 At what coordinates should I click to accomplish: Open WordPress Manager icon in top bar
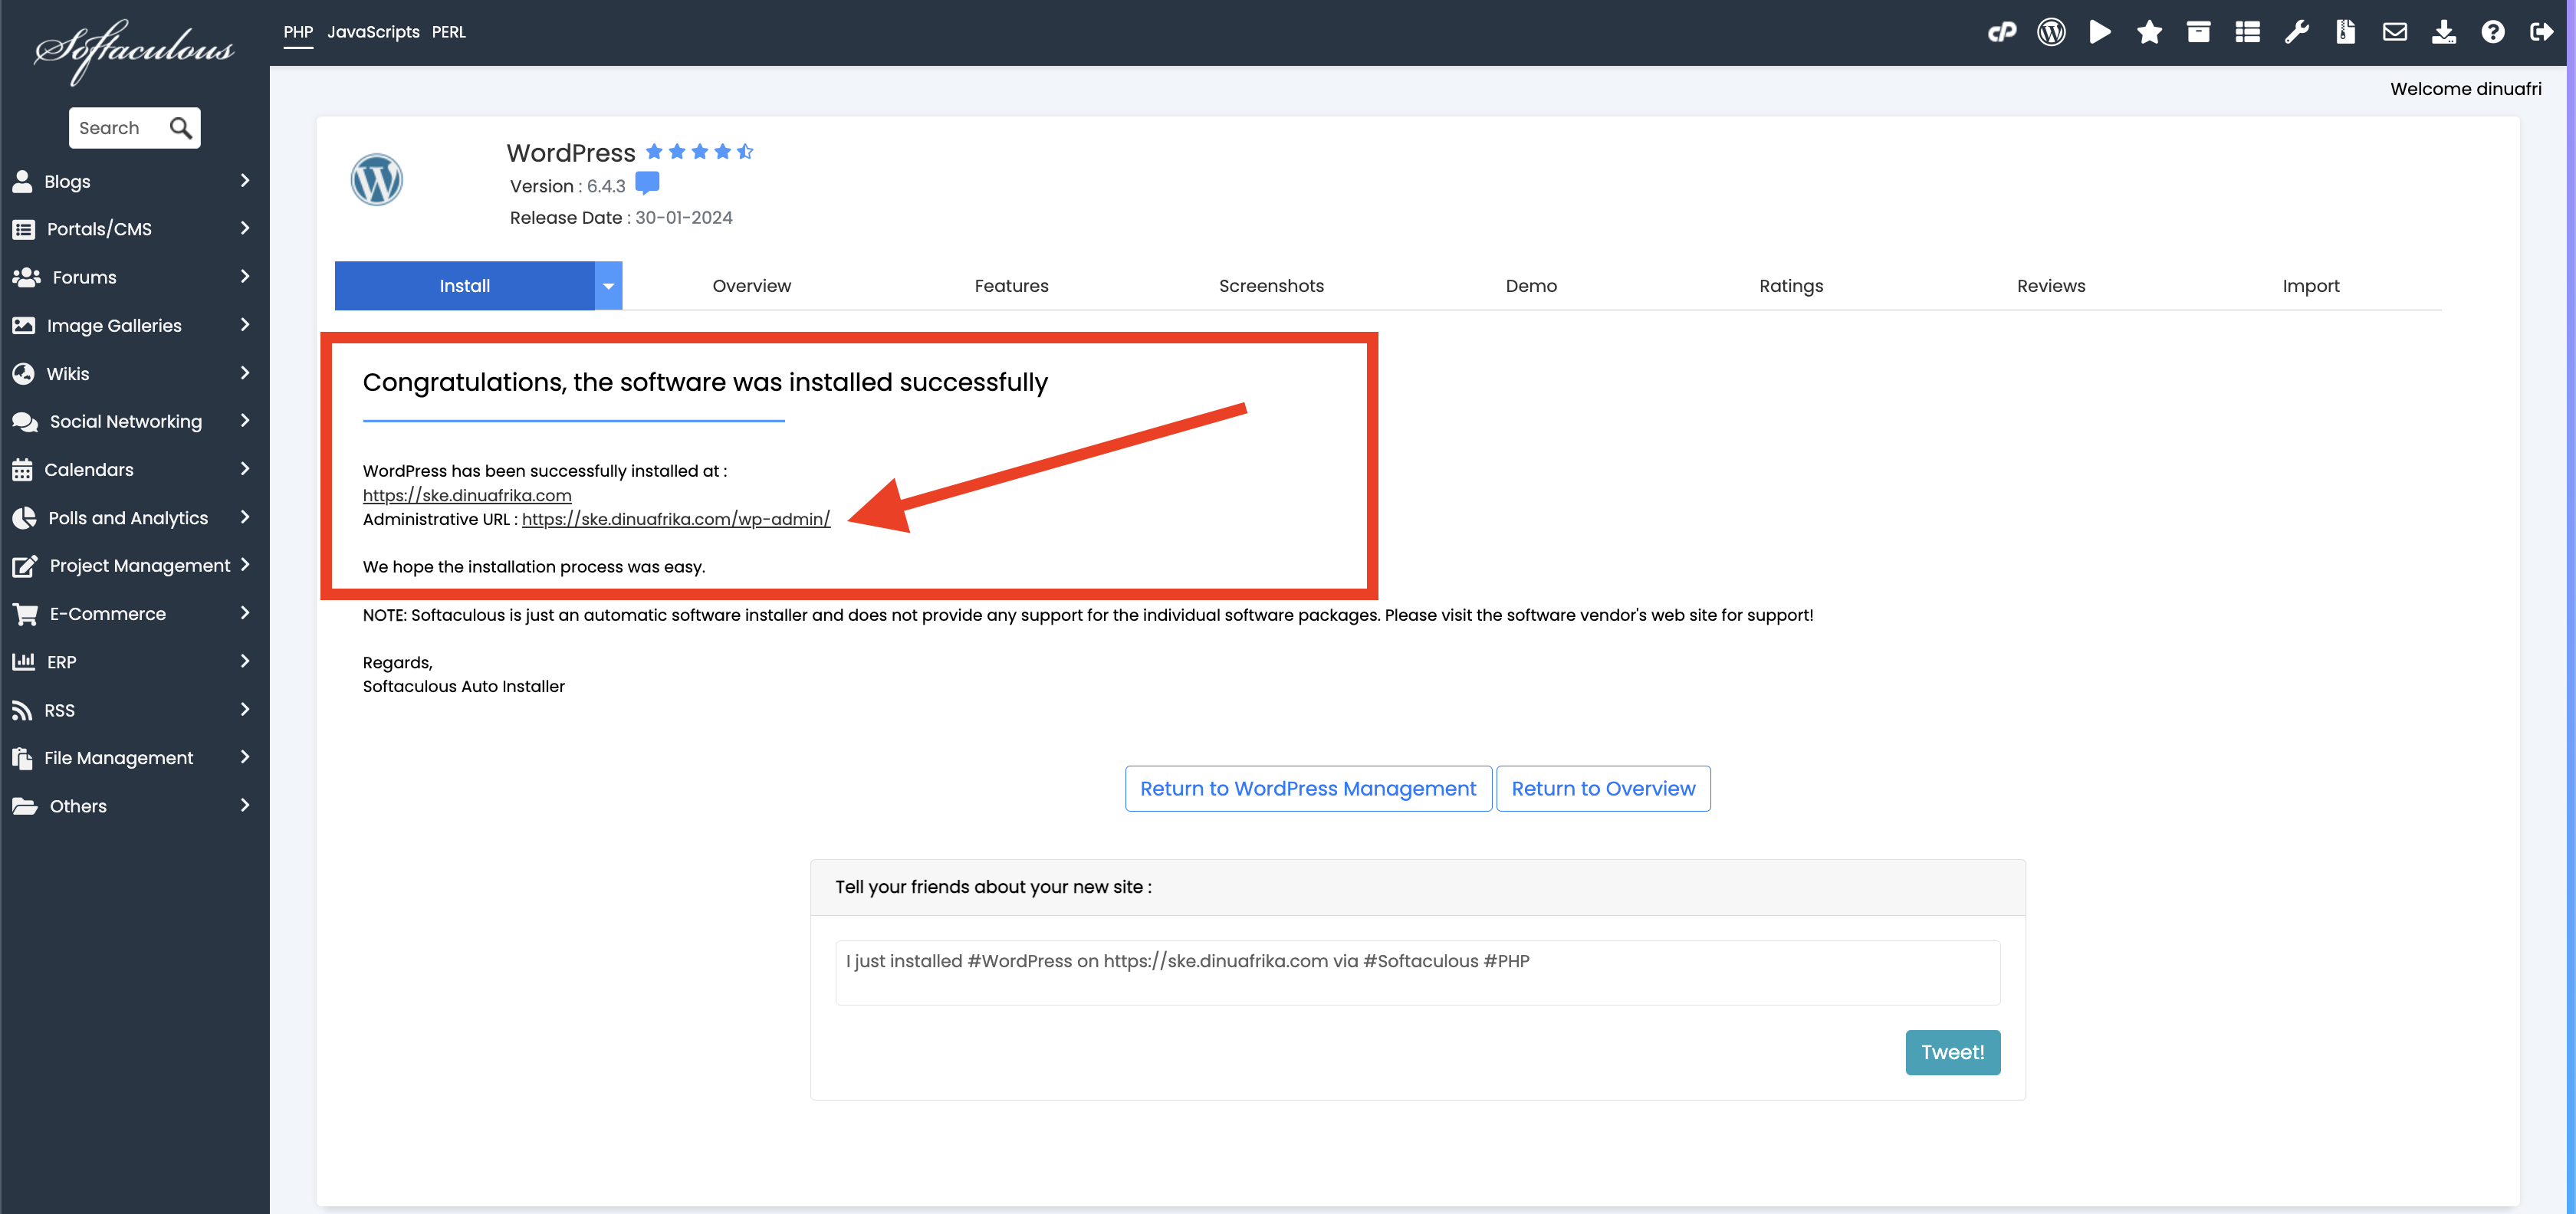click(x=2051, y=32)
